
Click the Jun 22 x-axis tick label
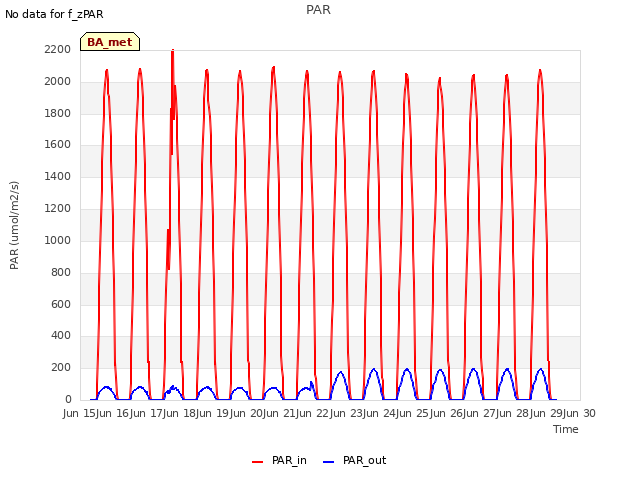point(314,413)
